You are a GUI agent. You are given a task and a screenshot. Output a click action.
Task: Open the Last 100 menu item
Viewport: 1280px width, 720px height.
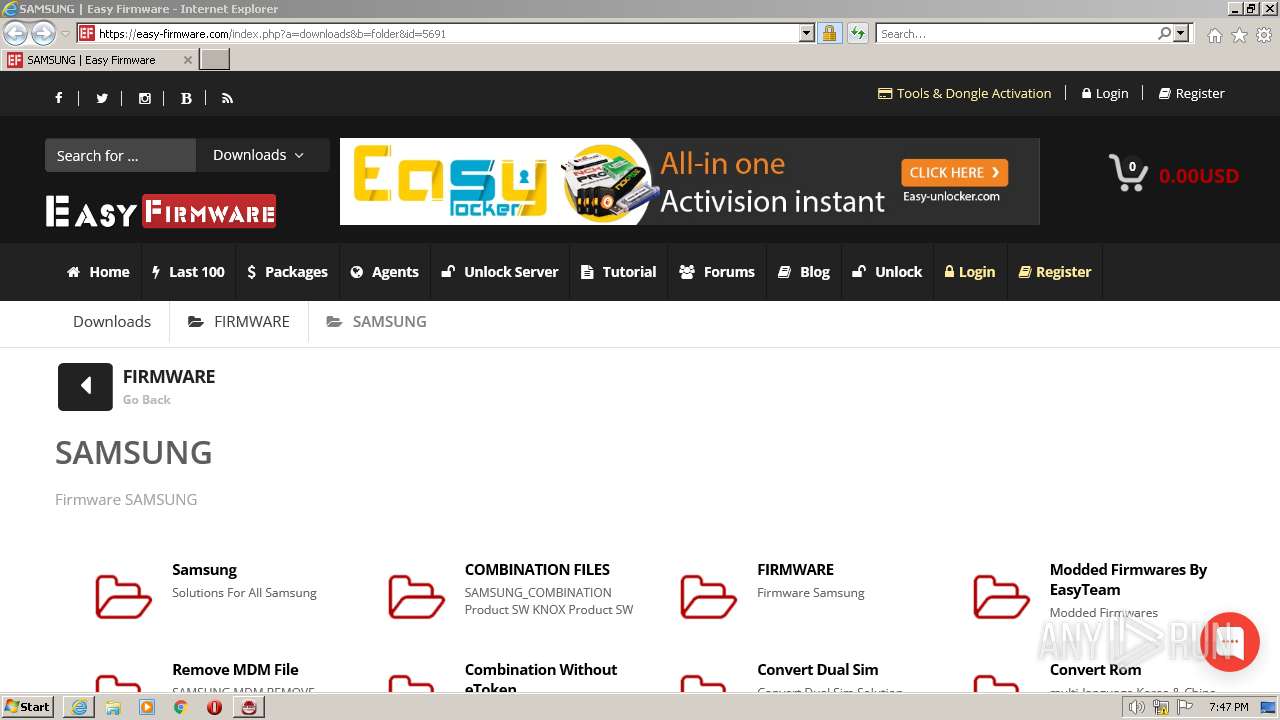pyautogui.click(x=188, y=272)
